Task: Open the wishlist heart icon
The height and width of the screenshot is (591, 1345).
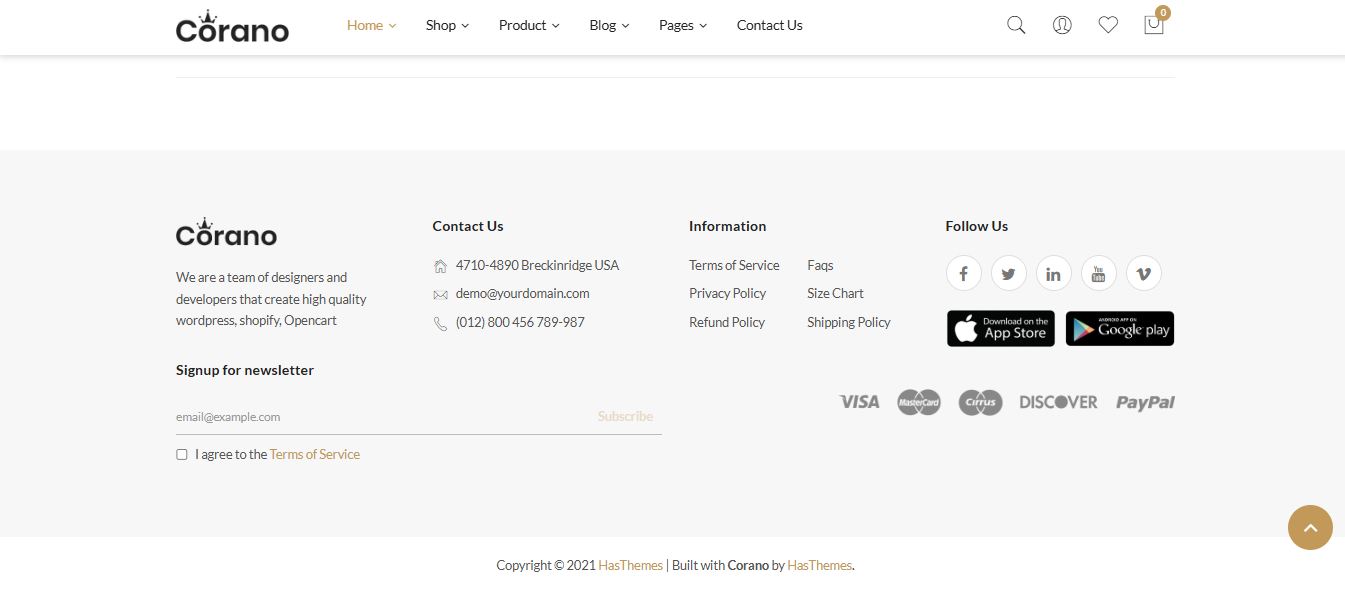Action: tap(1108, 25)
